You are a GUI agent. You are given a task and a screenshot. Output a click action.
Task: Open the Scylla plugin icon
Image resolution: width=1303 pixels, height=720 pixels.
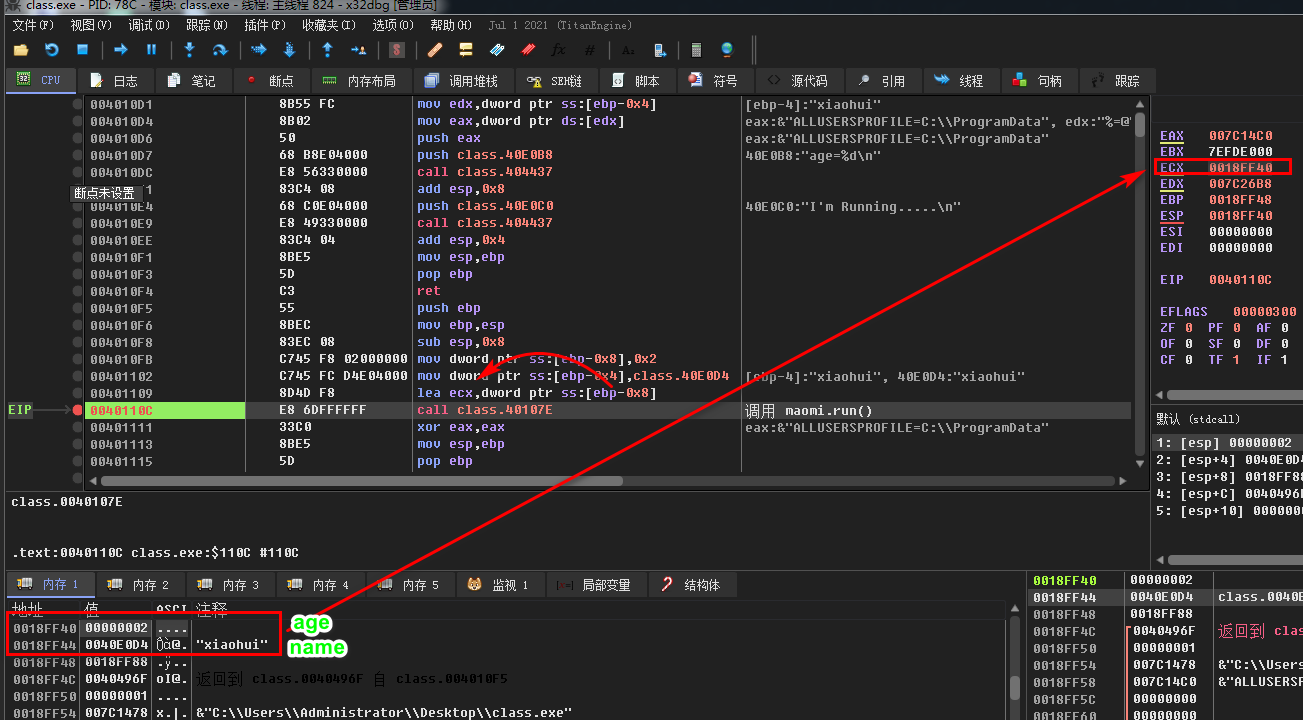(x=397, y=49)
